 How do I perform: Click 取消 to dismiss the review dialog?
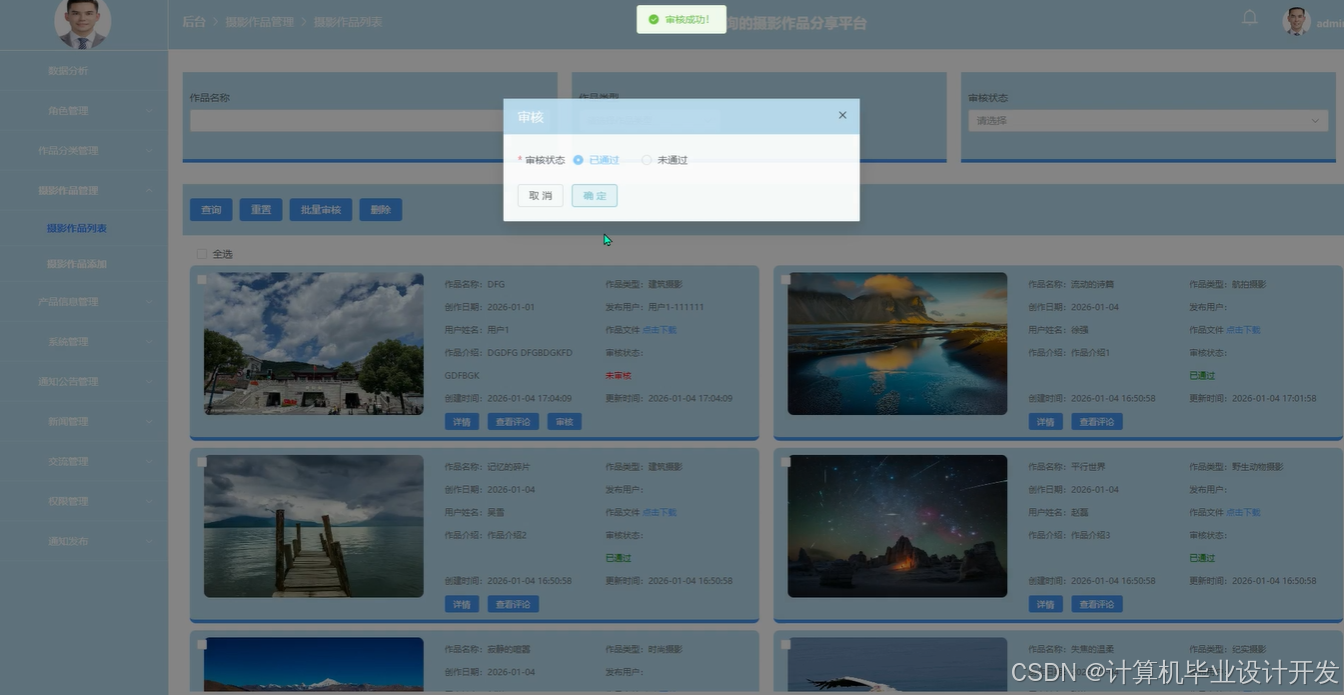pos(540,195)
